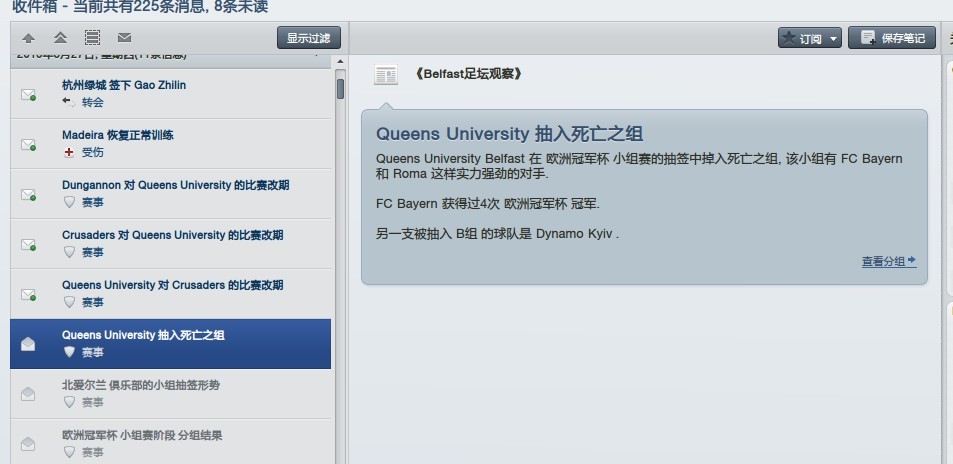Screen dimensions: 953x464
Task: Click the select-all dashed square icon
Action: [92, 38]
